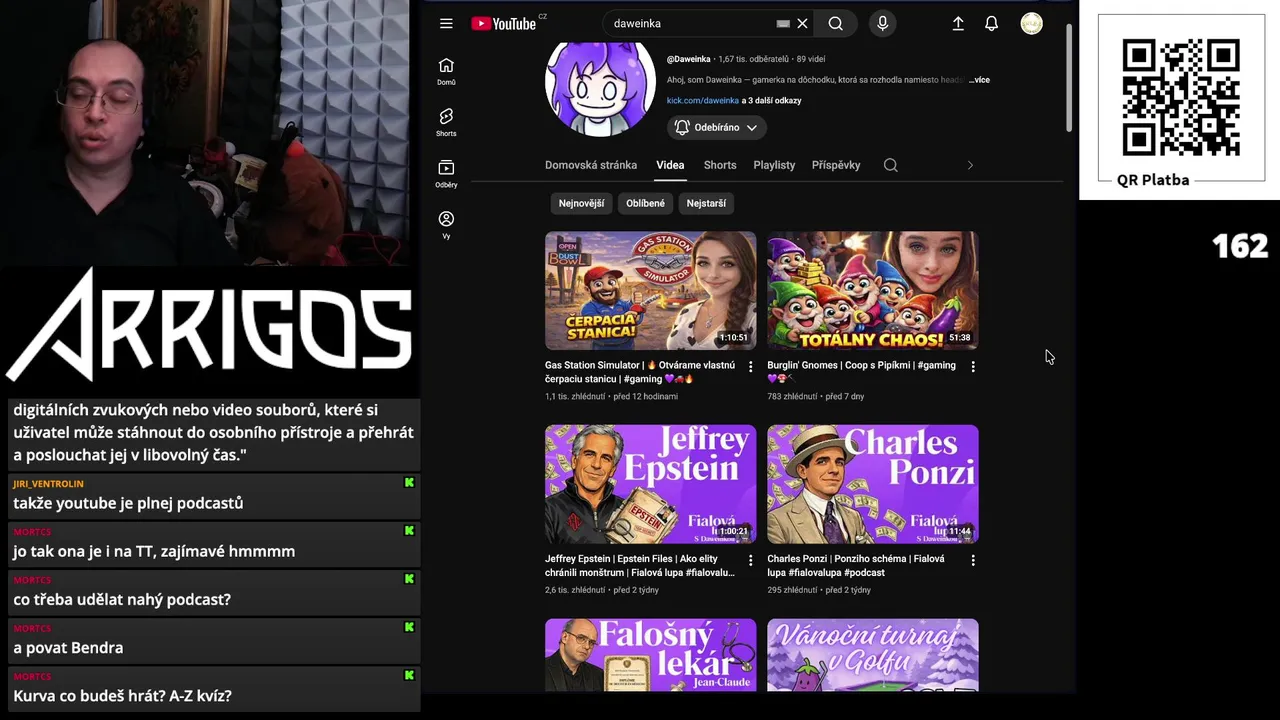Click the '@Daweinka' channel handle

(689, 60)
